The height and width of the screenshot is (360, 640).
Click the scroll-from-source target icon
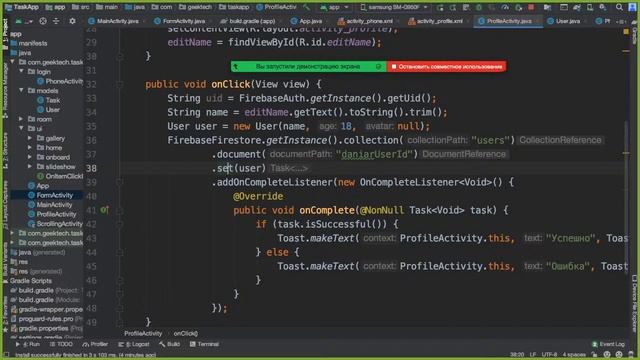[43, 21]
